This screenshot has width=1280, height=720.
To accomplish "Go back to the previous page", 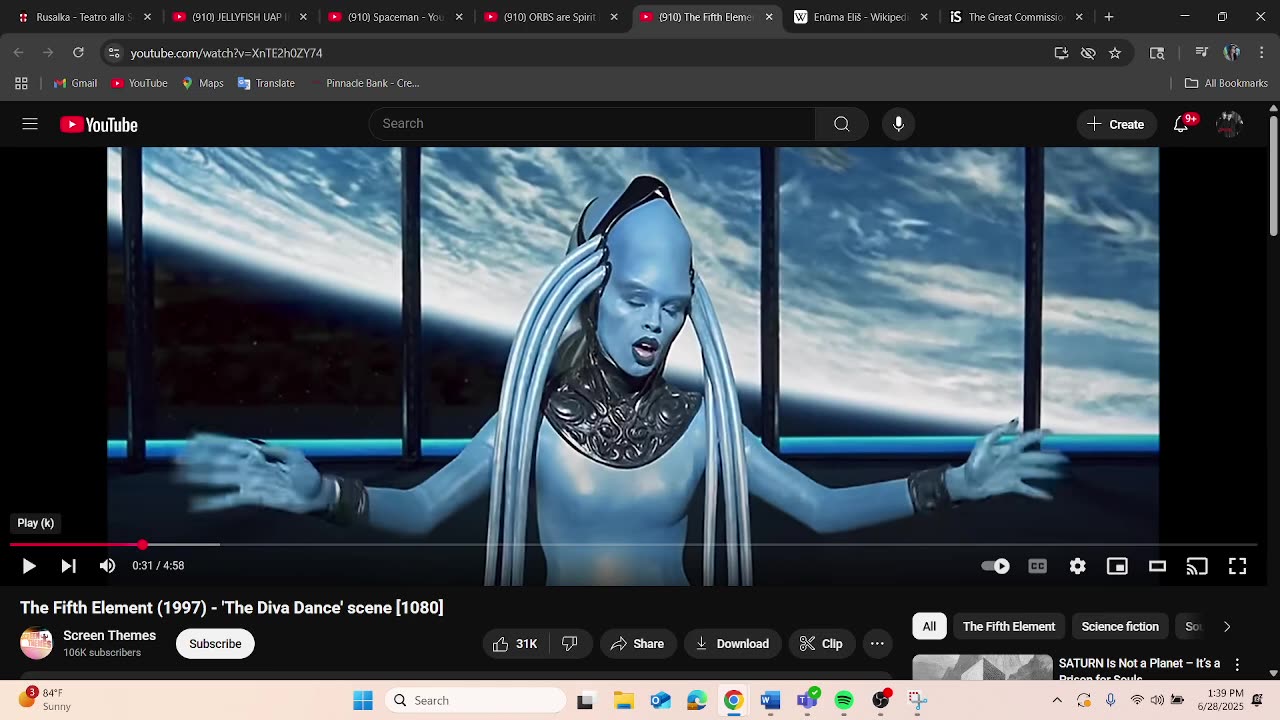I will click(19, 53).
